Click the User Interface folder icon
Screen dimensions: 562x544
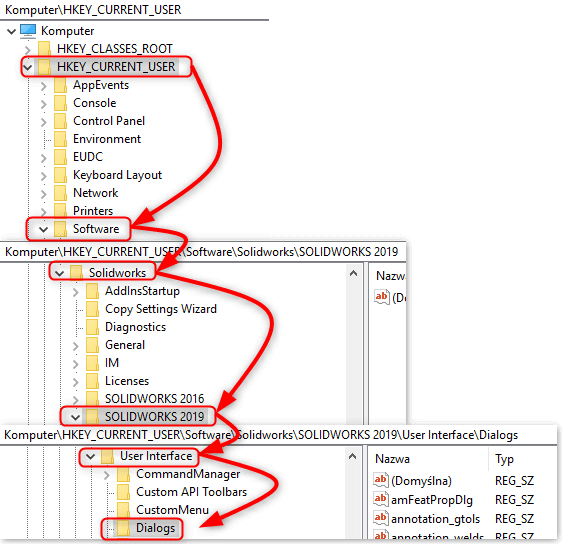107,456
